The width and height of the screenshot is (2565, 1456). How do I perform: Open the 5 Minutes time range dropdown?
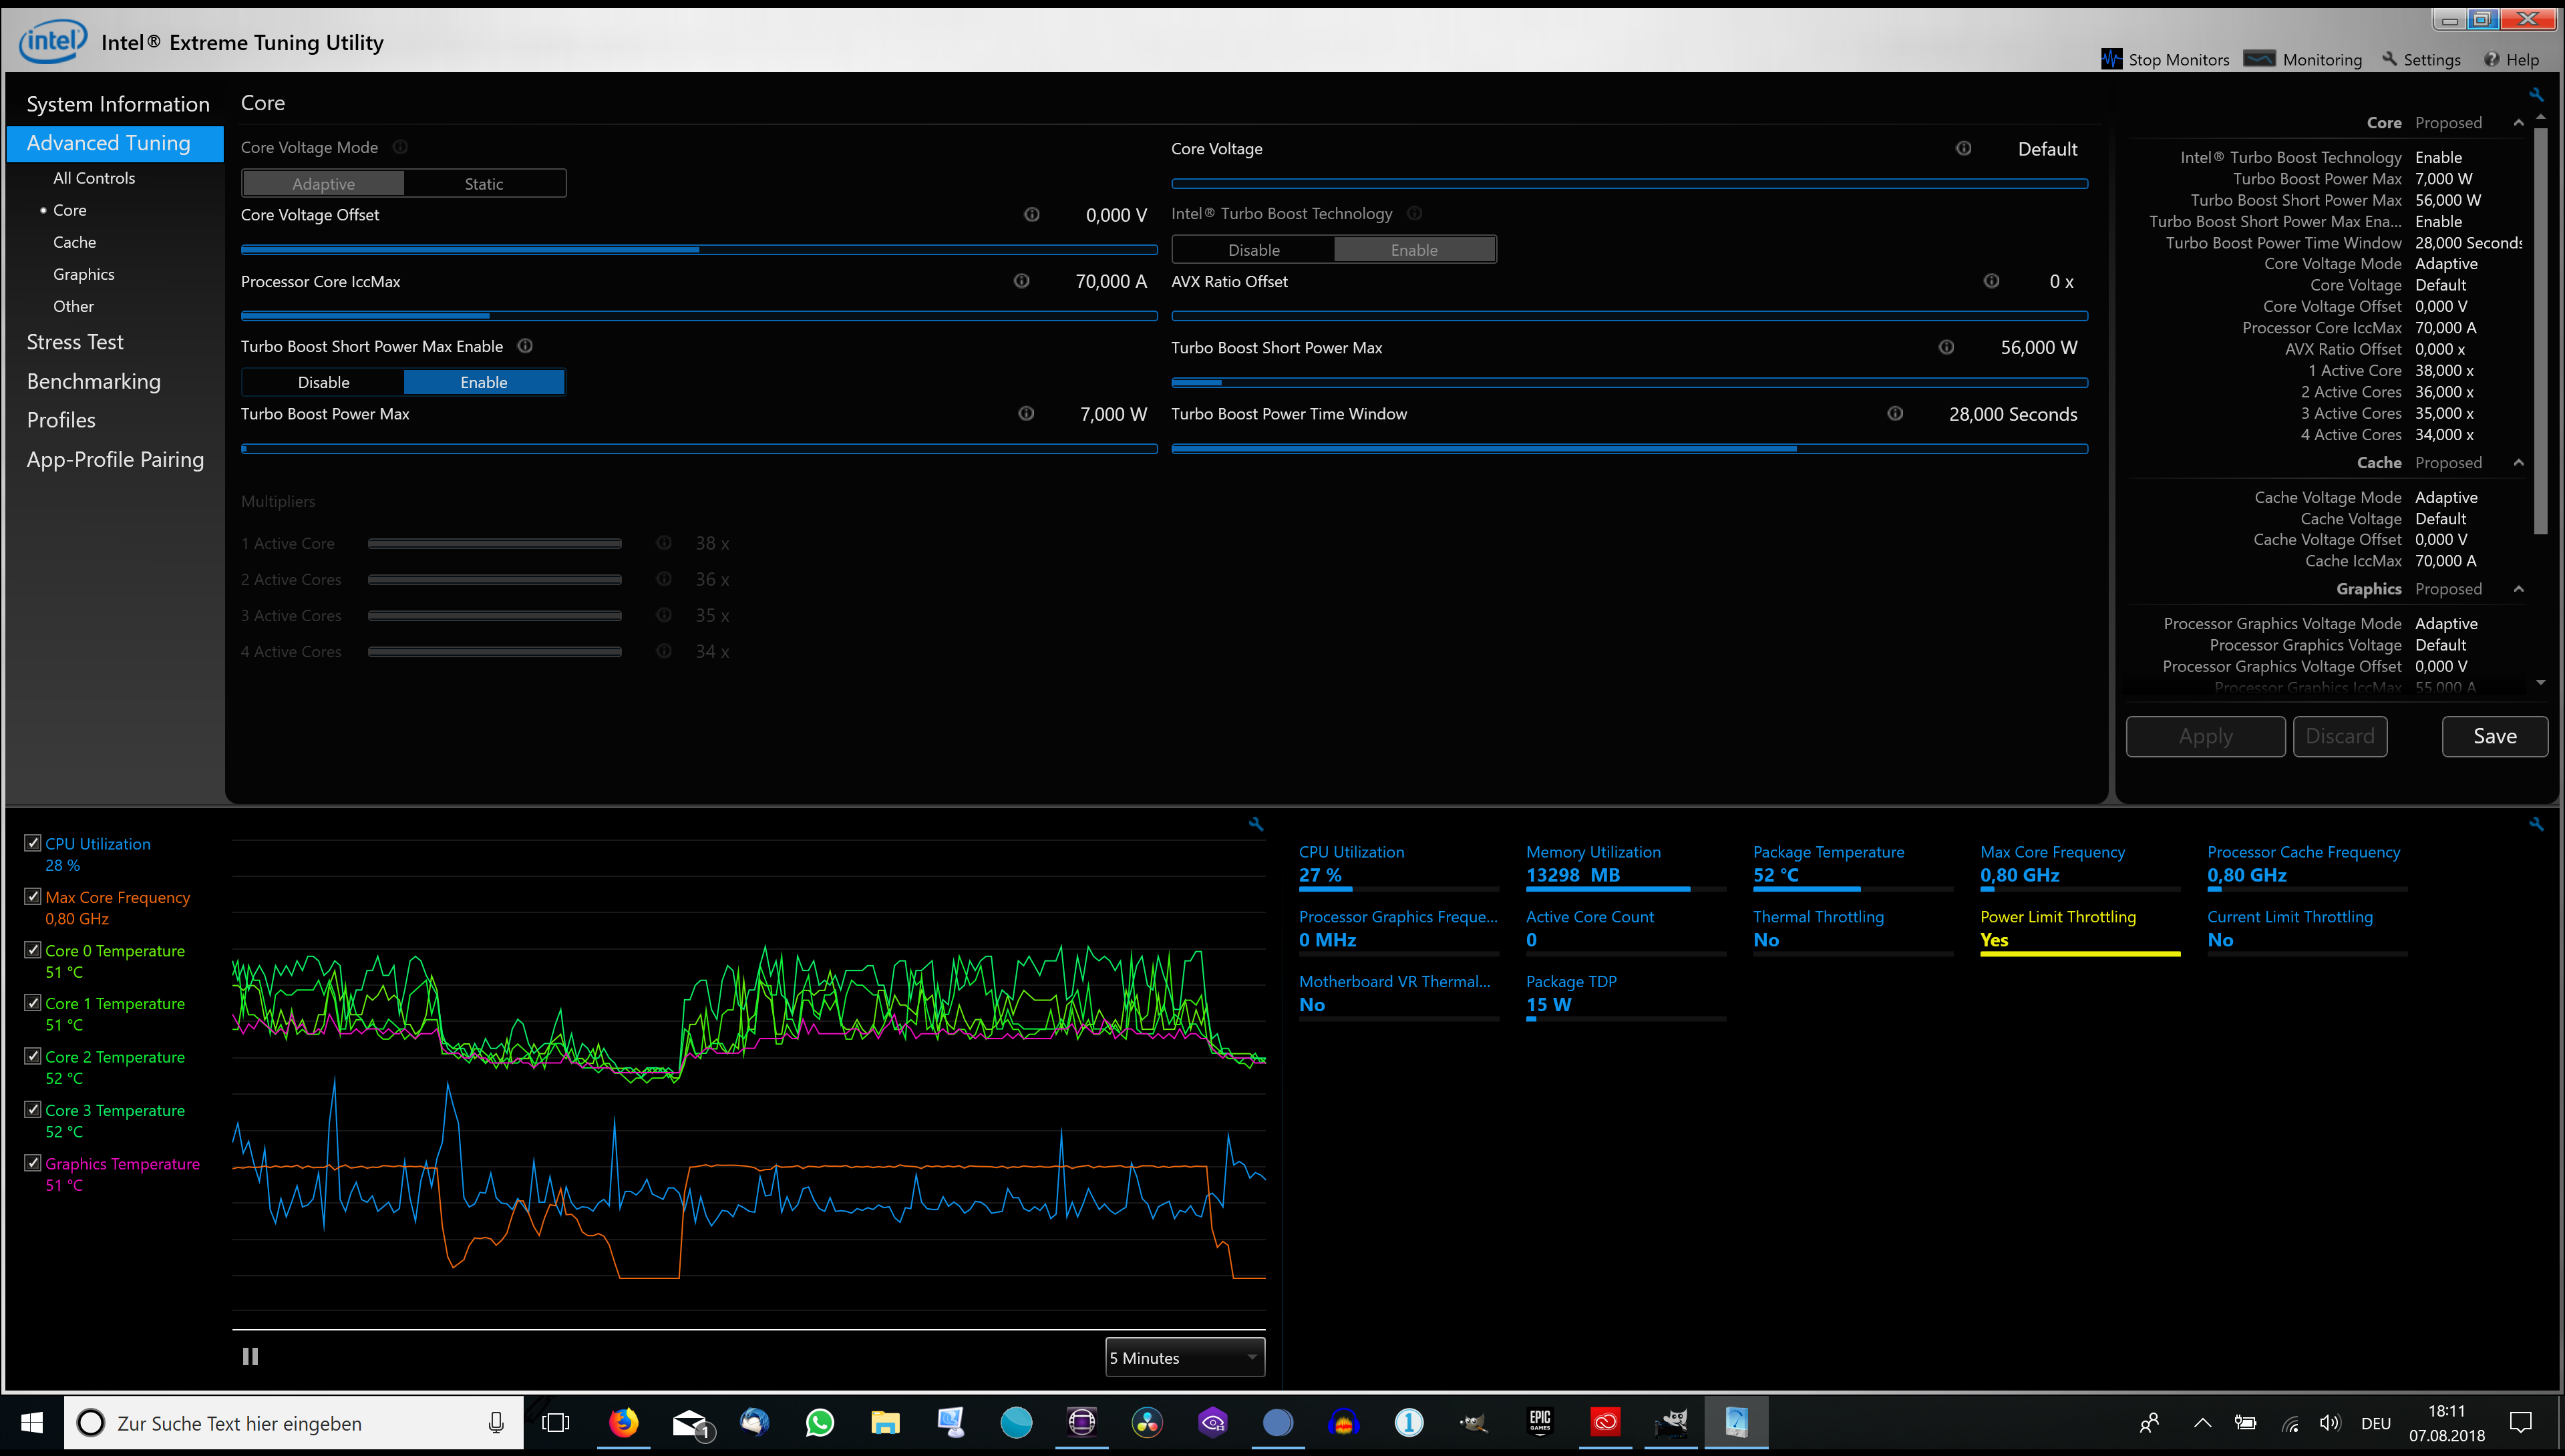[1184, 1357]
